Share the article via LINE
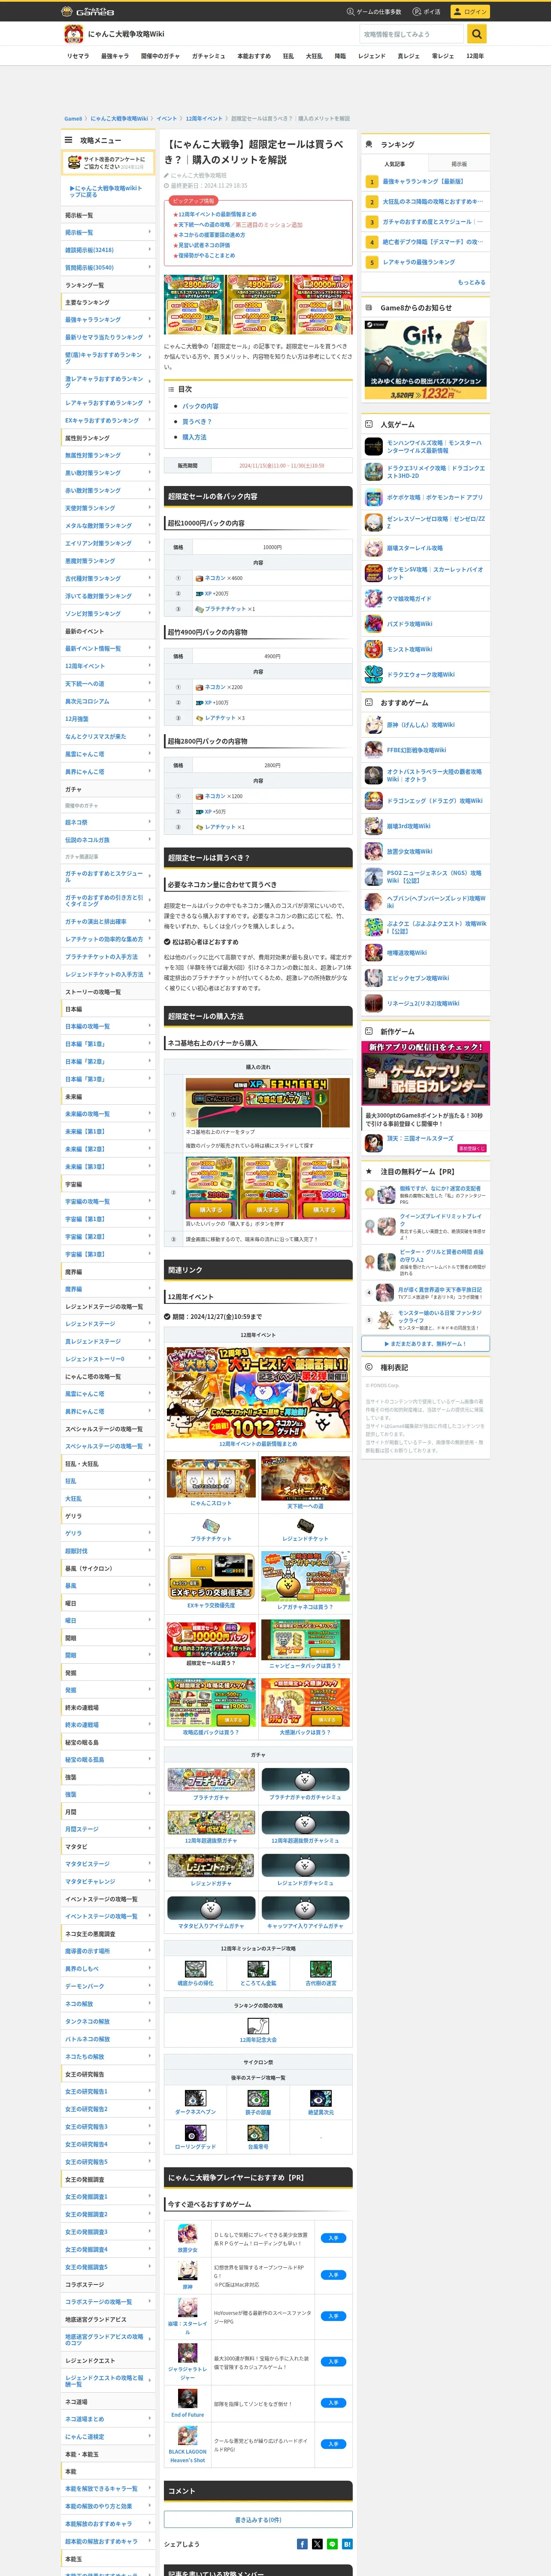The image size is (551, 2576). [x=332, y=2543]
